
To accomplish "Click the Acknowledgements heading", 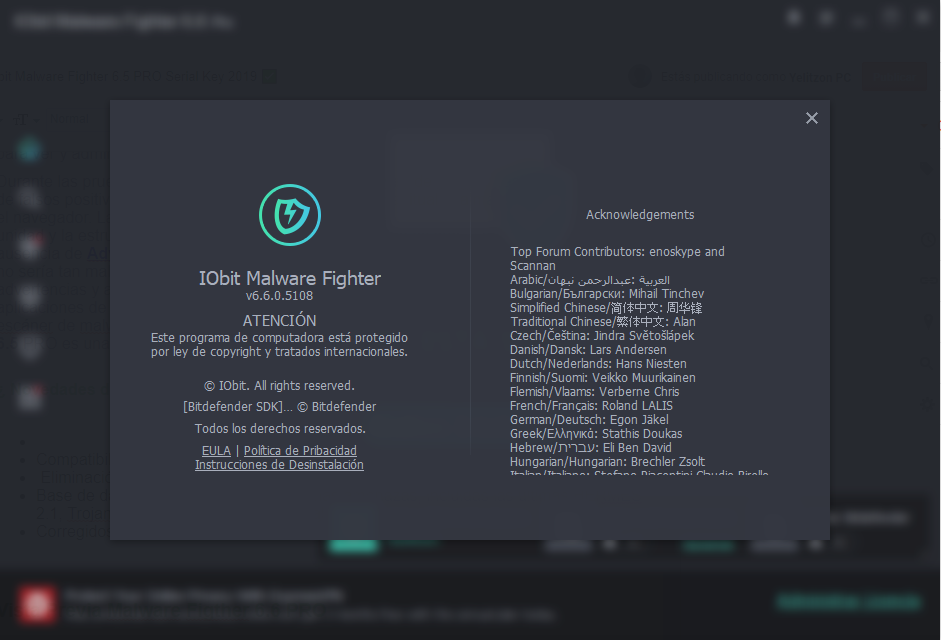I will pos(640,214).
